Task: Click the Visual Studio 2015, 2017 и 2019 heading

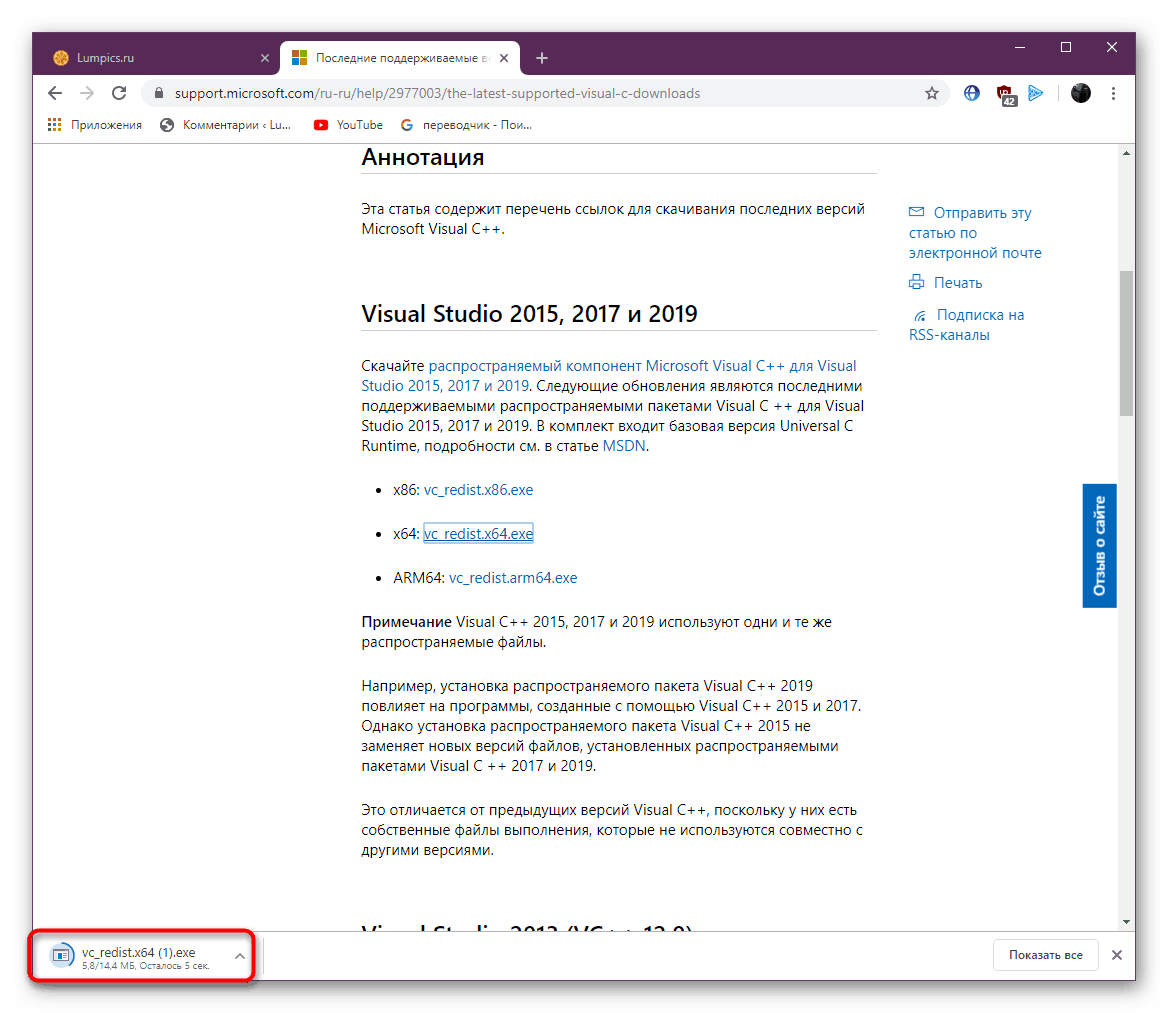Action: (x=529, y=314)
